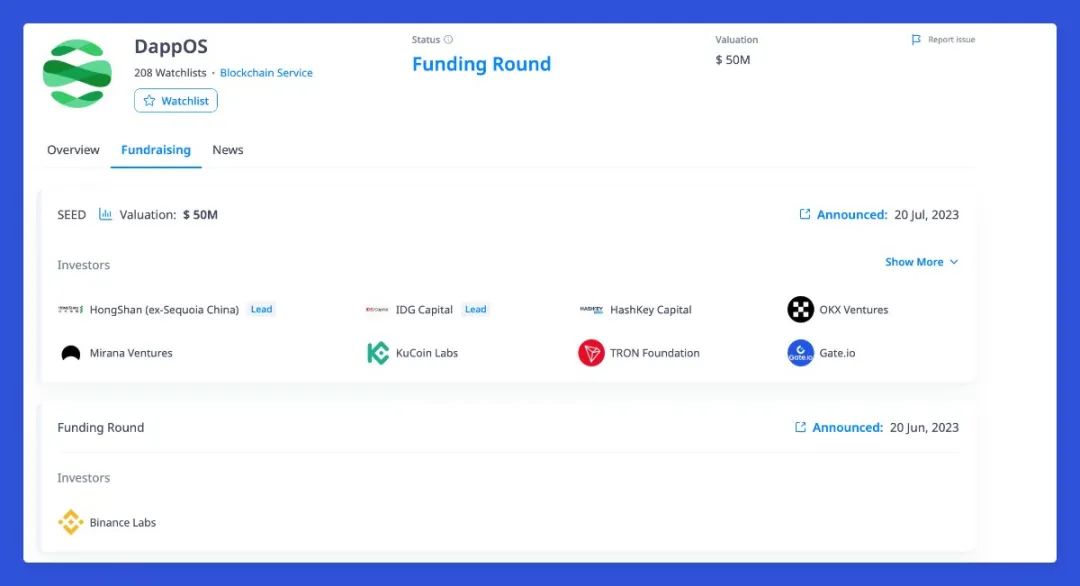Open the Blockchain Service category link

(266, 73)
